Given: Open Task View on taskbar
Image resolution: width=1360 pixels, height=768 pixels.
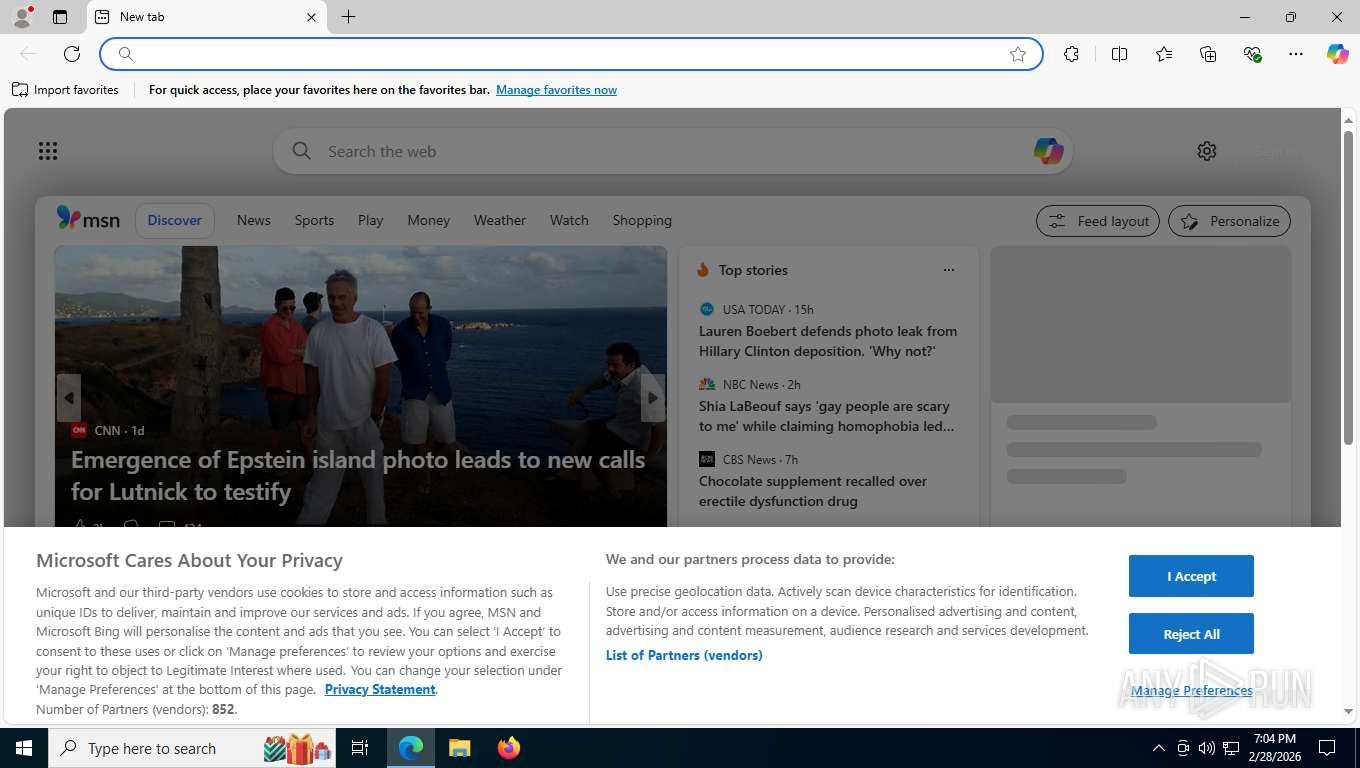Looking at the screenshot, I should coord(360,748).
